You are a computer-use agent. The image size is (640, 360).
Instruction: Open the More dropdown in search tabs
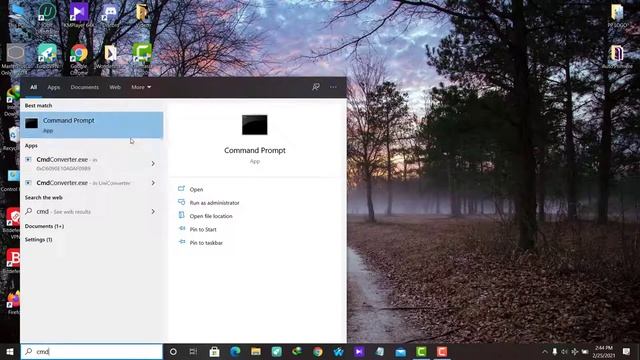pyautogui.click(x=141, y=87)
